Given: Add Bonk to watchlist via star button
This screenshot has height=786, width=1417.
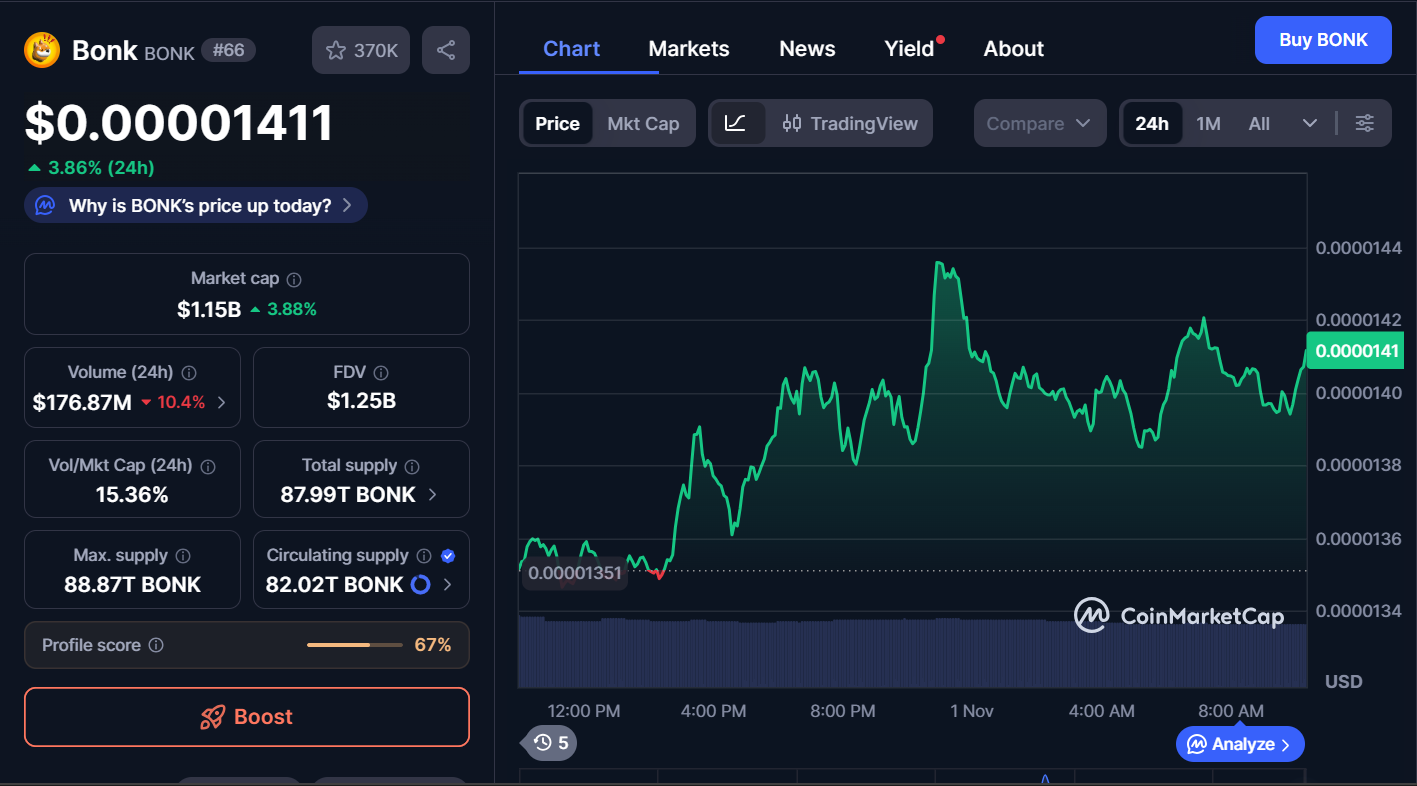Looking at the screenshot, I should coord(361,50).
